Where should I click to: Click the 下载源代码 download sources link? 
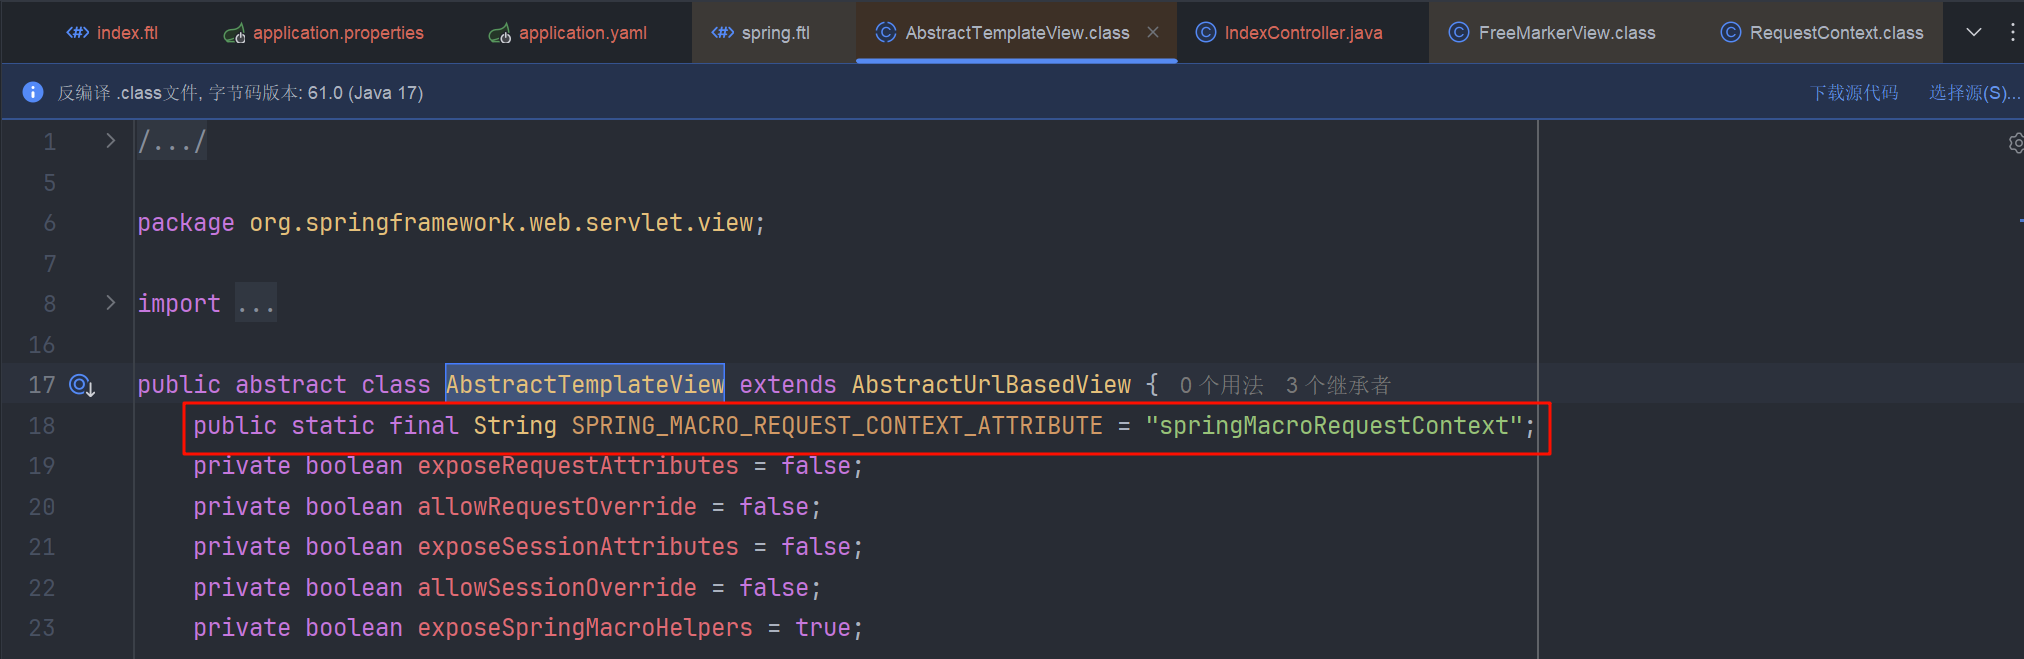[1854, 93]
